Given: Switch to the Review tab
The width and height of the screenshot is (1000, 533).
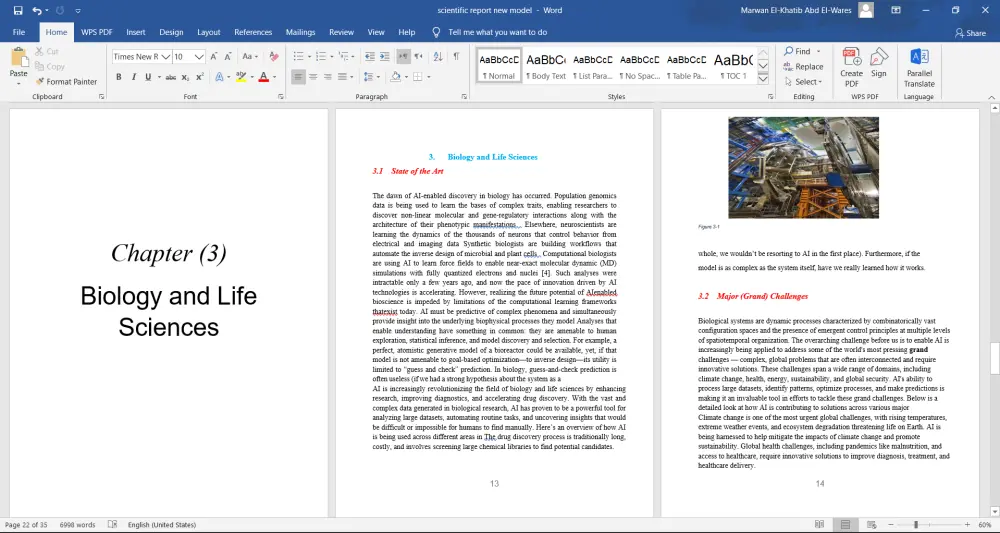Looking at the screenshot, I should 341,32.
